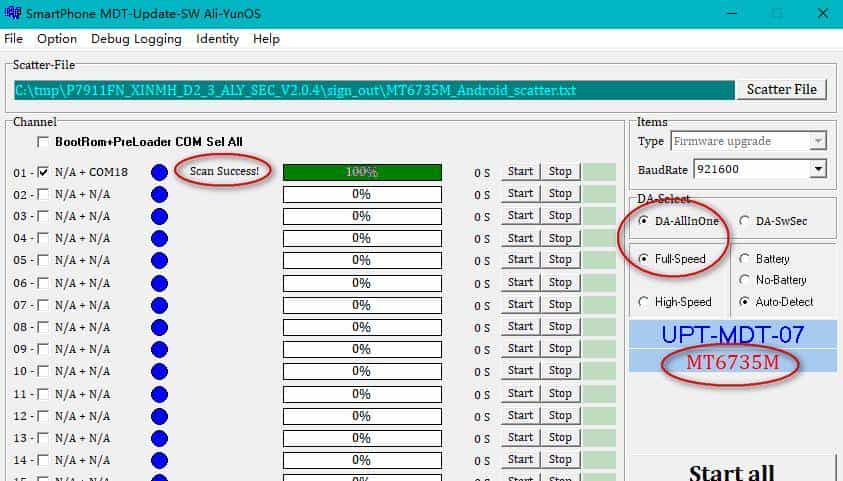843x481 pixels.
Task: Choose the High-Speed radio option
Action: [643, 302]
